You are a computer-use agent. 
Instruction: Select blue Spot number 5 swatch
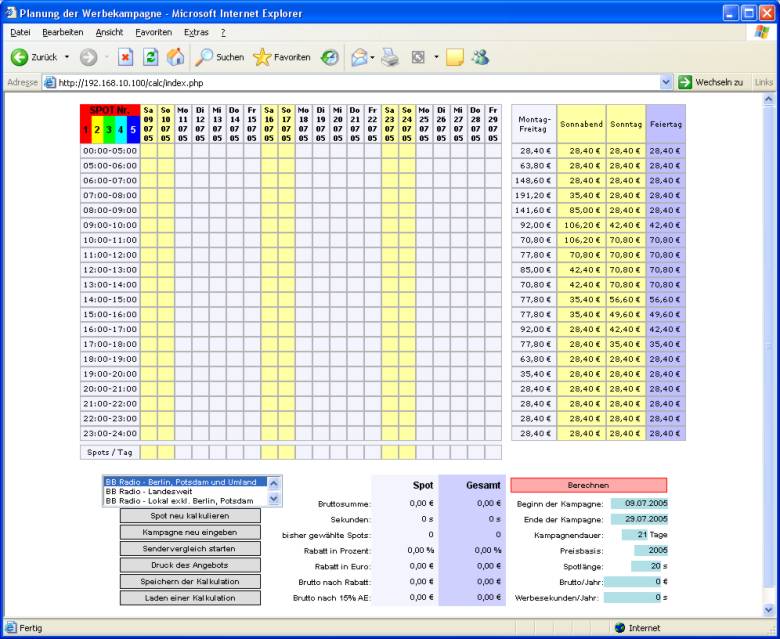pos(132,128)
